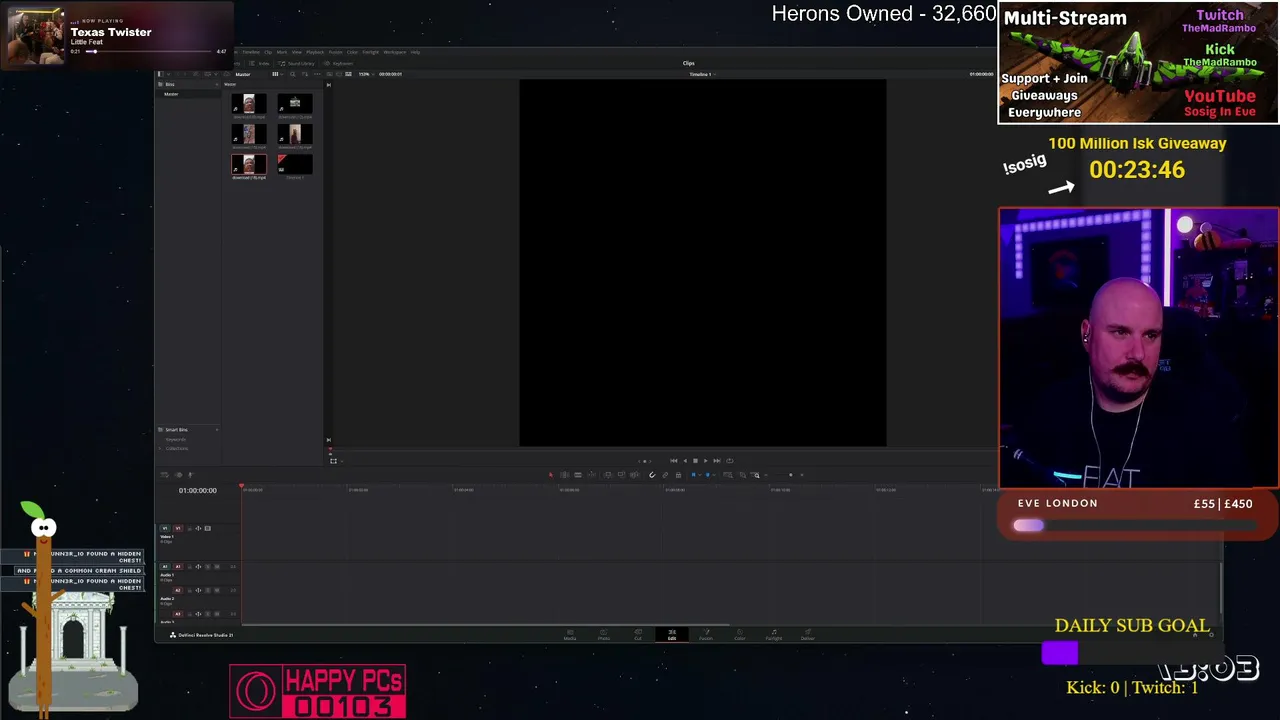Viewport: 1280px width, 720px height.
Task: Toggle the Sound Library panel
Action: click(x=297, y=63)
